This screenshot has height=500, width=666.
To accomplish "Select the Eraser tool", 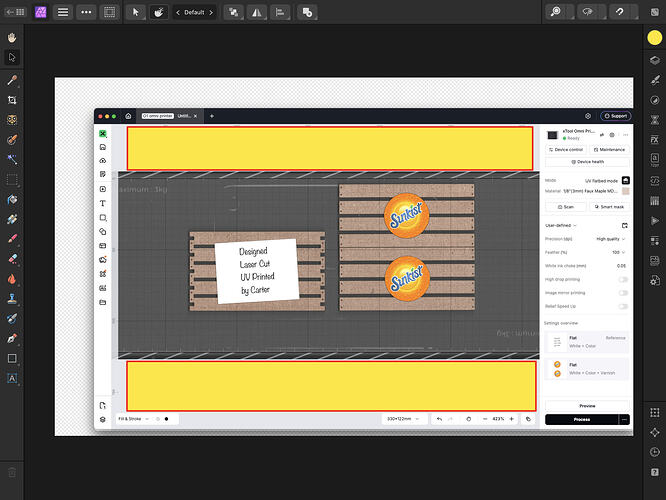I will point(12,259).
